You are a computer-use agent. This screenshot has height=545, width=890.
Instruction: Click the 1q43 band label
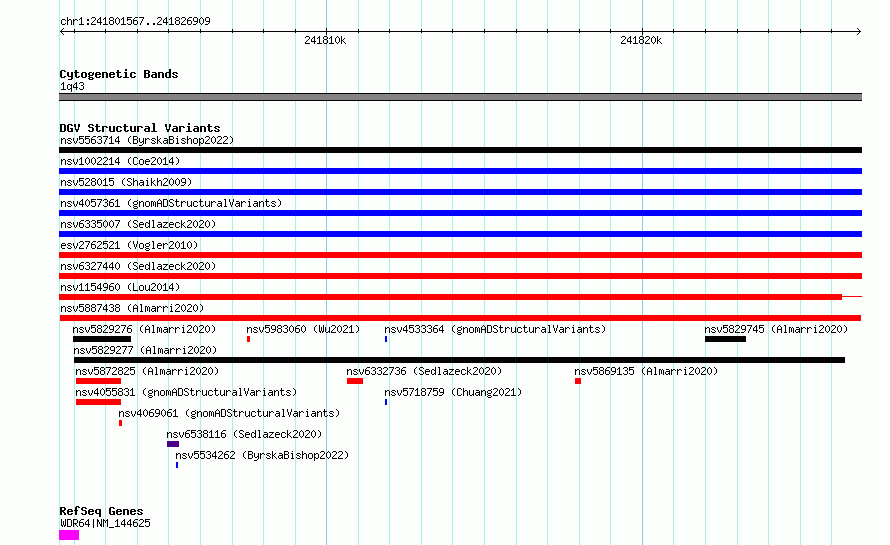pyautogui.click(x=72, y=86)
